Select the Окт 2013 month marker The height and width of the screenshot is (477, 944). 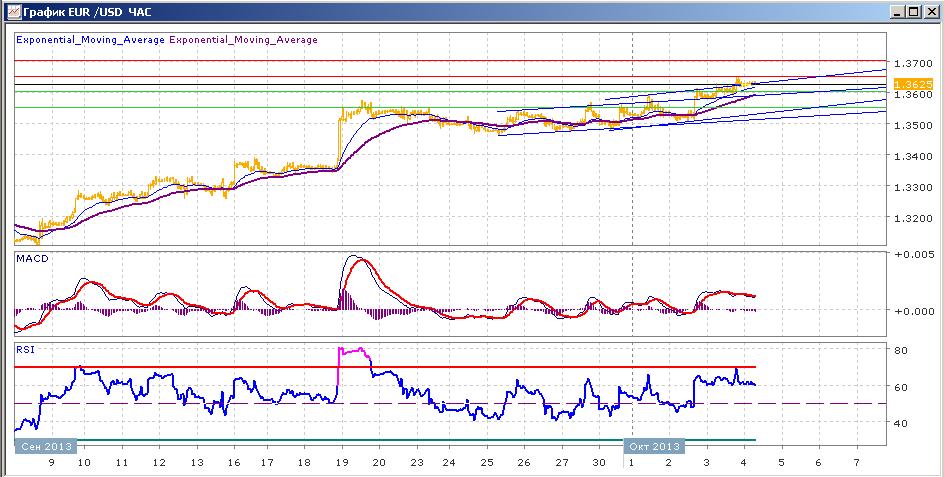[x=654, y=446]
